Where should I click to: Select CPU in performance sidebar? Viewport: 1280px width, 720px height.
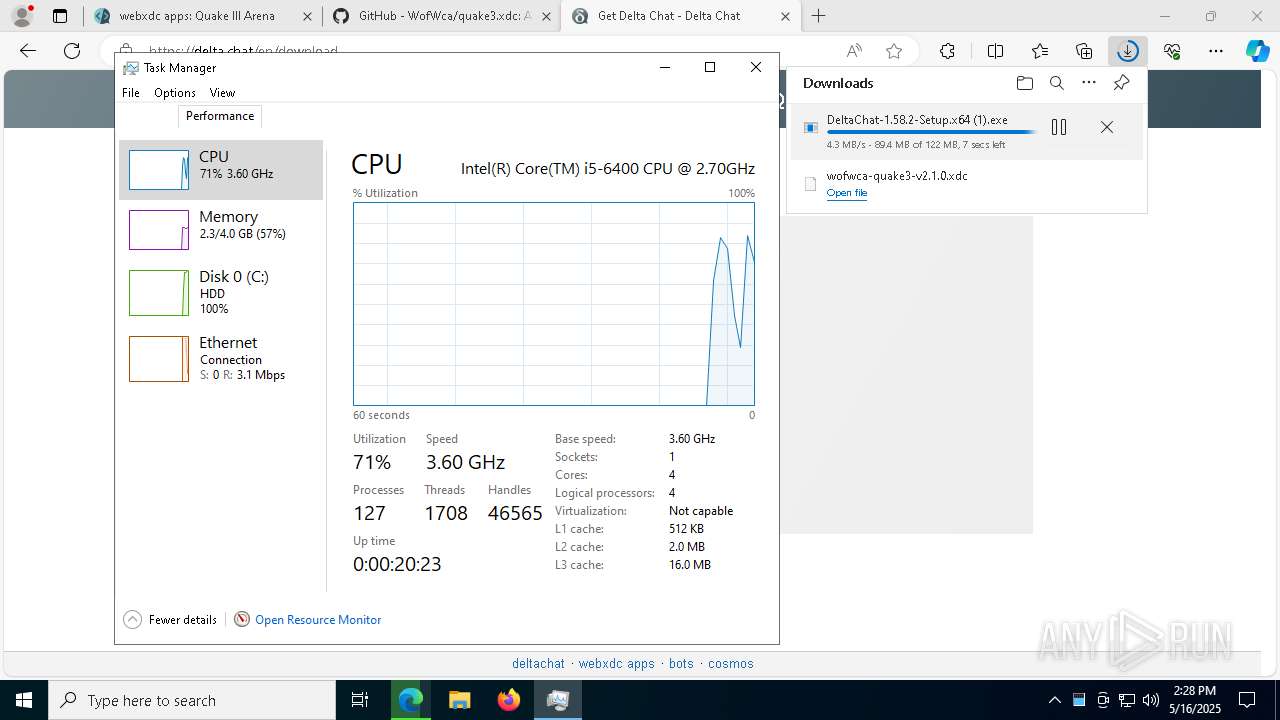[221, 170]
